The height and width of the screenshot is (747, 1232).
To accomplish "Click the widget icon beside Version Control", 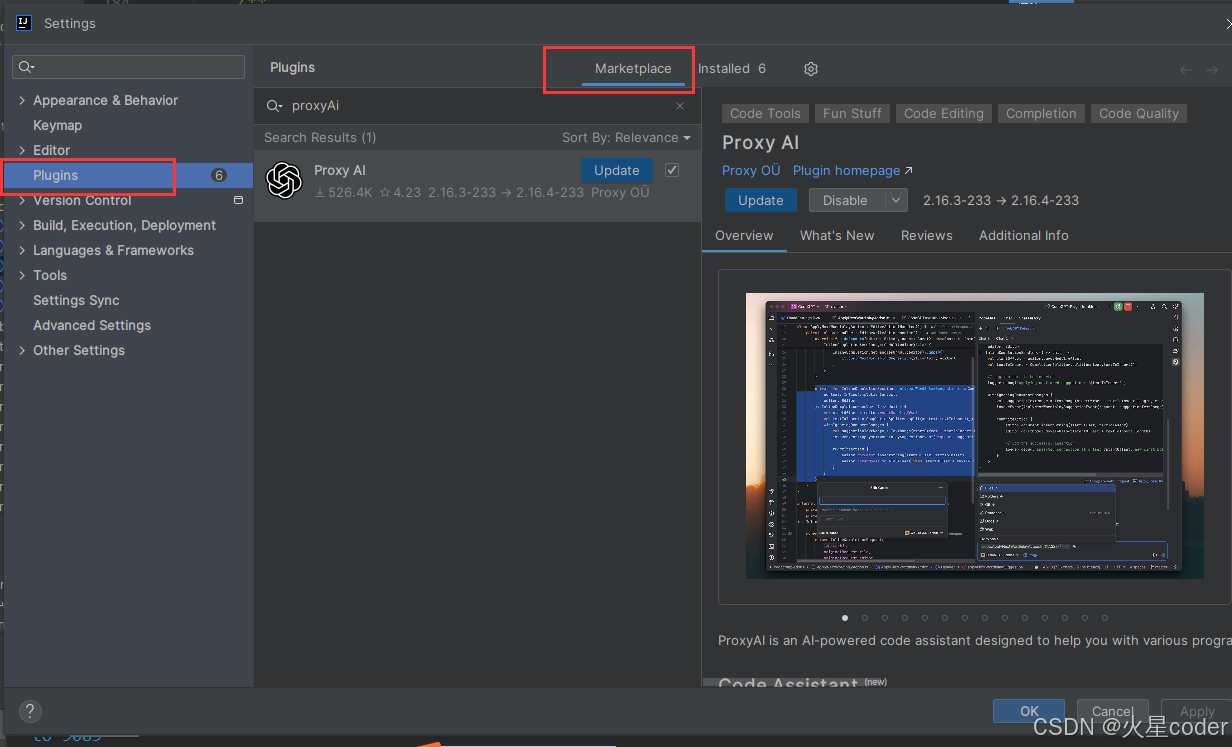I will (237, 200).
